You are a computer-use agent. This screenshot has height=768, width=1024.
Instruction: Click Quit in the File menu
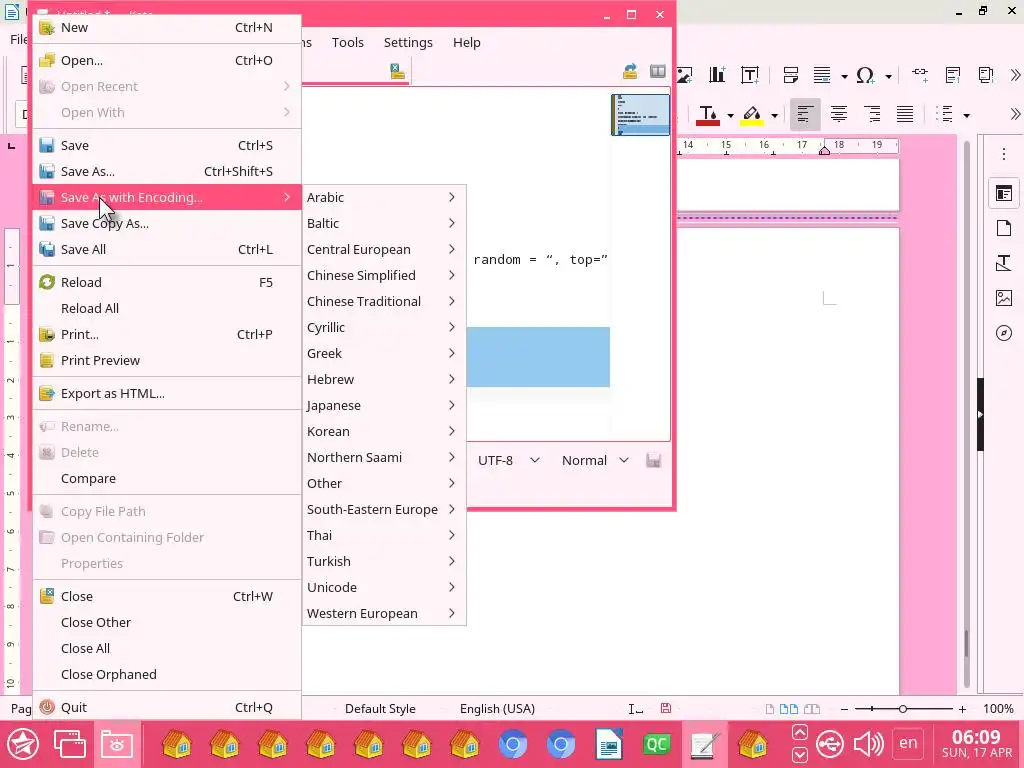click(167, 707)
